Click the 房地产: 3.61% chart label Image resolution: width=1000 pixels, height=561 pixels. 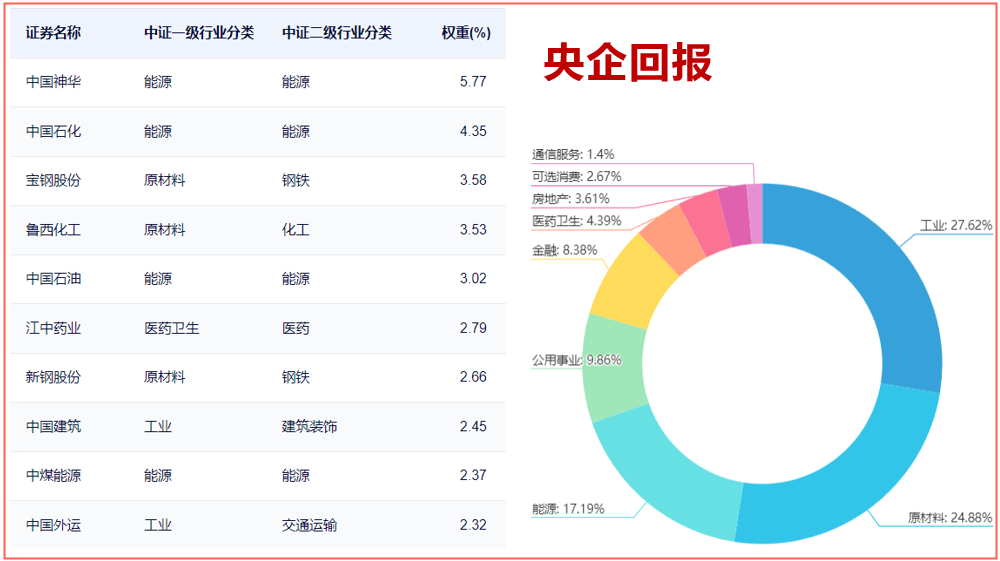click(570, 199)
